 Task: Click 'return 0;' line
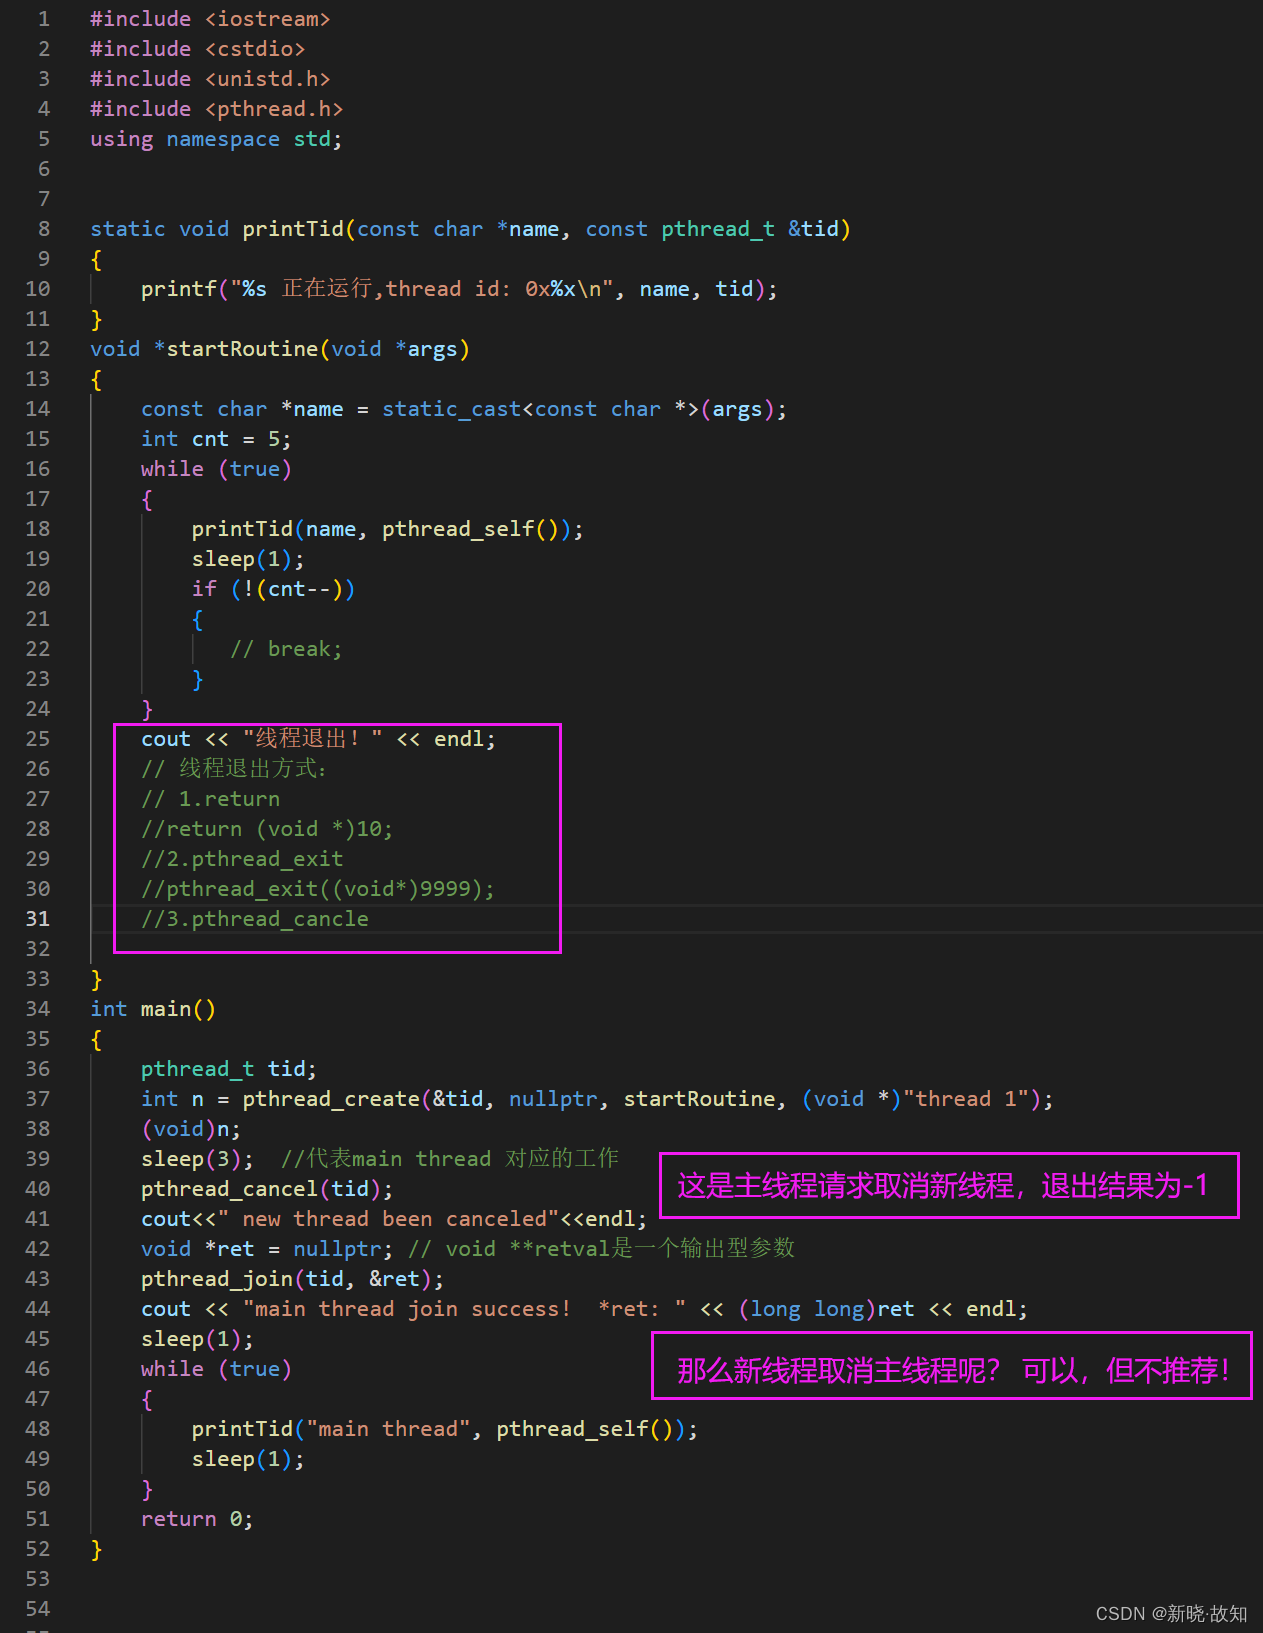[x=197, y=1519]
